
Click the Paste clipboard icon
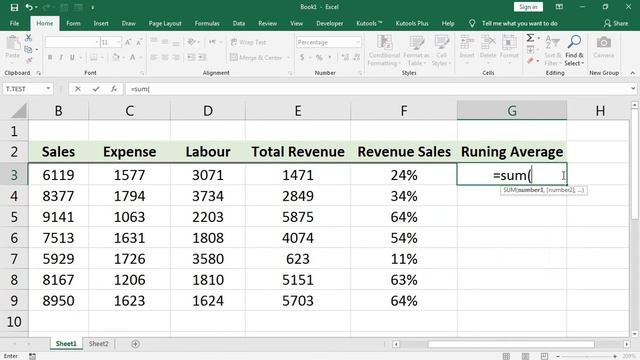pos(13,42)
